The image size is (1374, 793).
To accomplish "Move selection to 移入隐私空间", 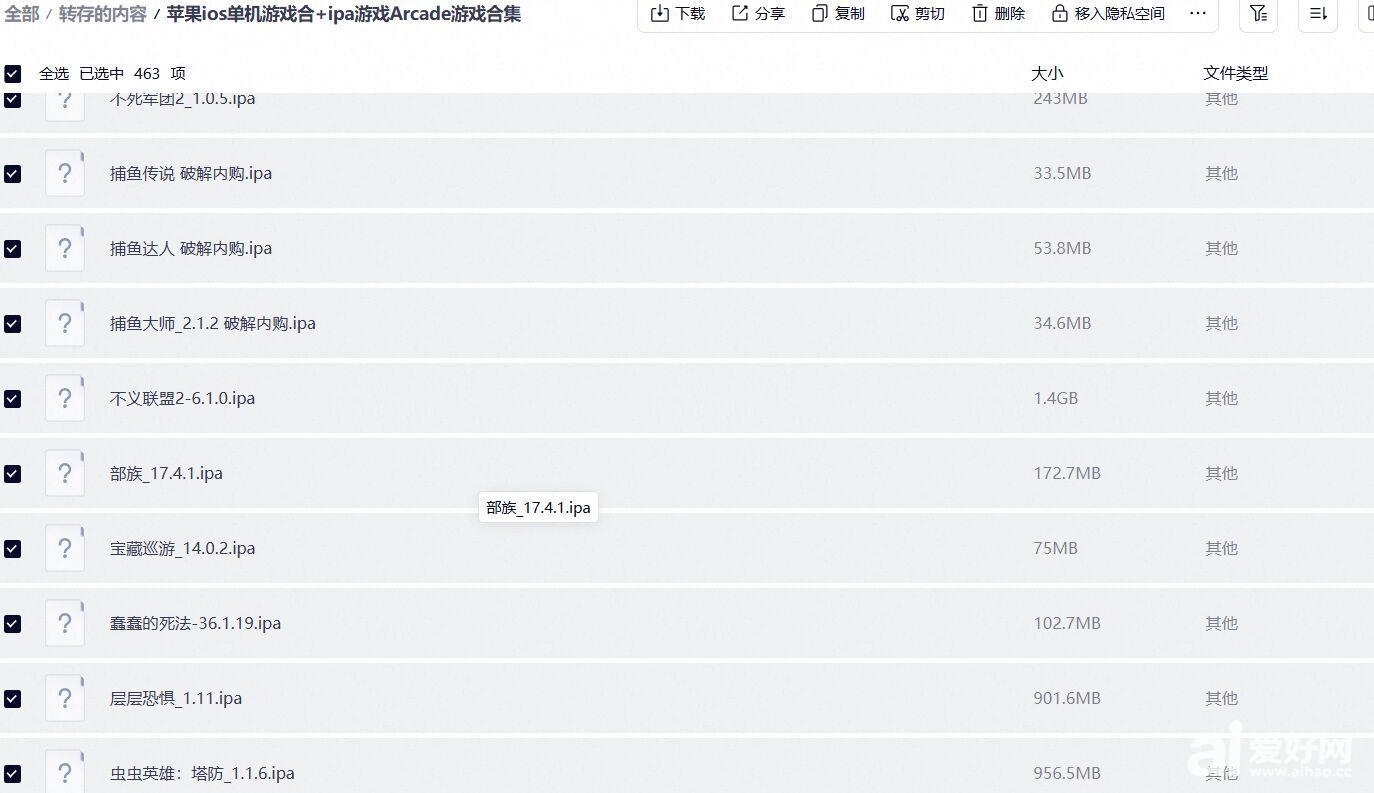I will coord(1108,14).
